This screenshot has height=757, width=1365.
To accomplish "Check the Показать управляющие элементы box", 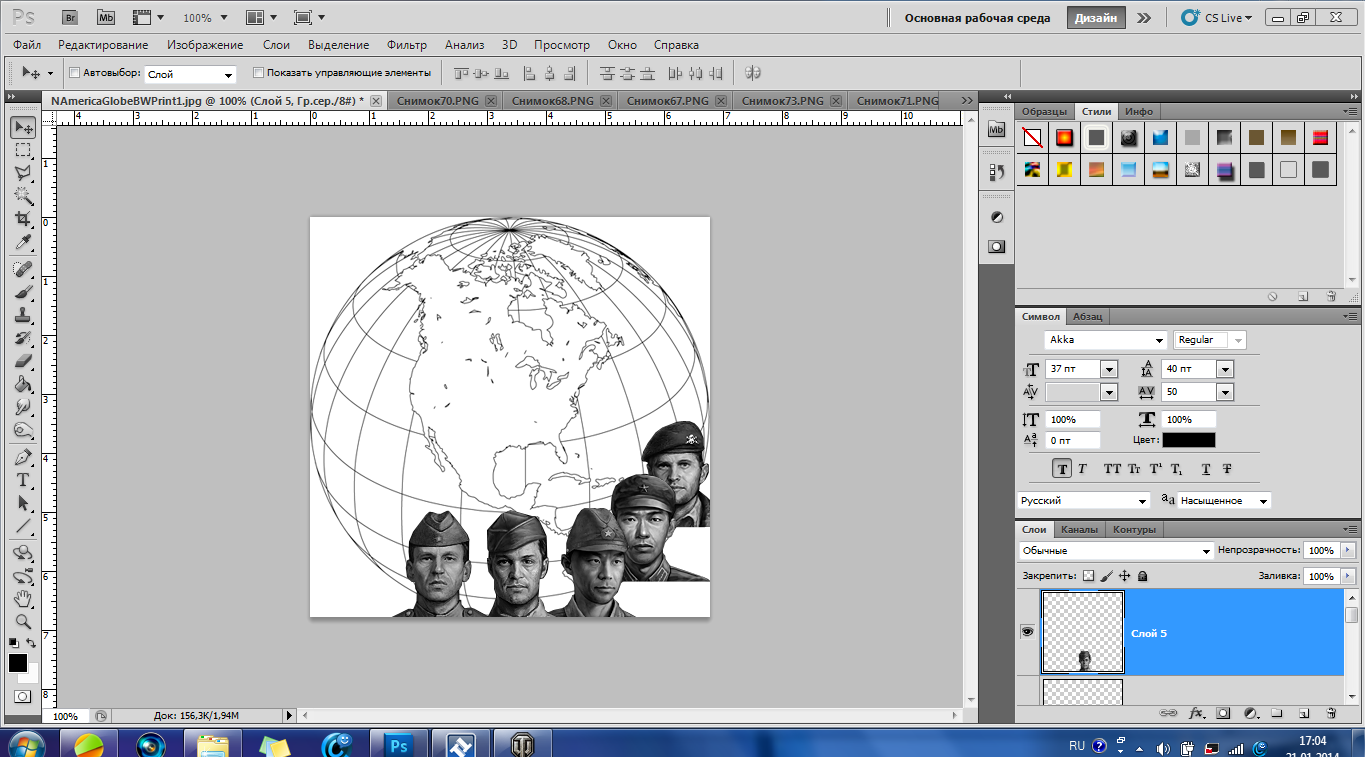I will tap(258, 73).
